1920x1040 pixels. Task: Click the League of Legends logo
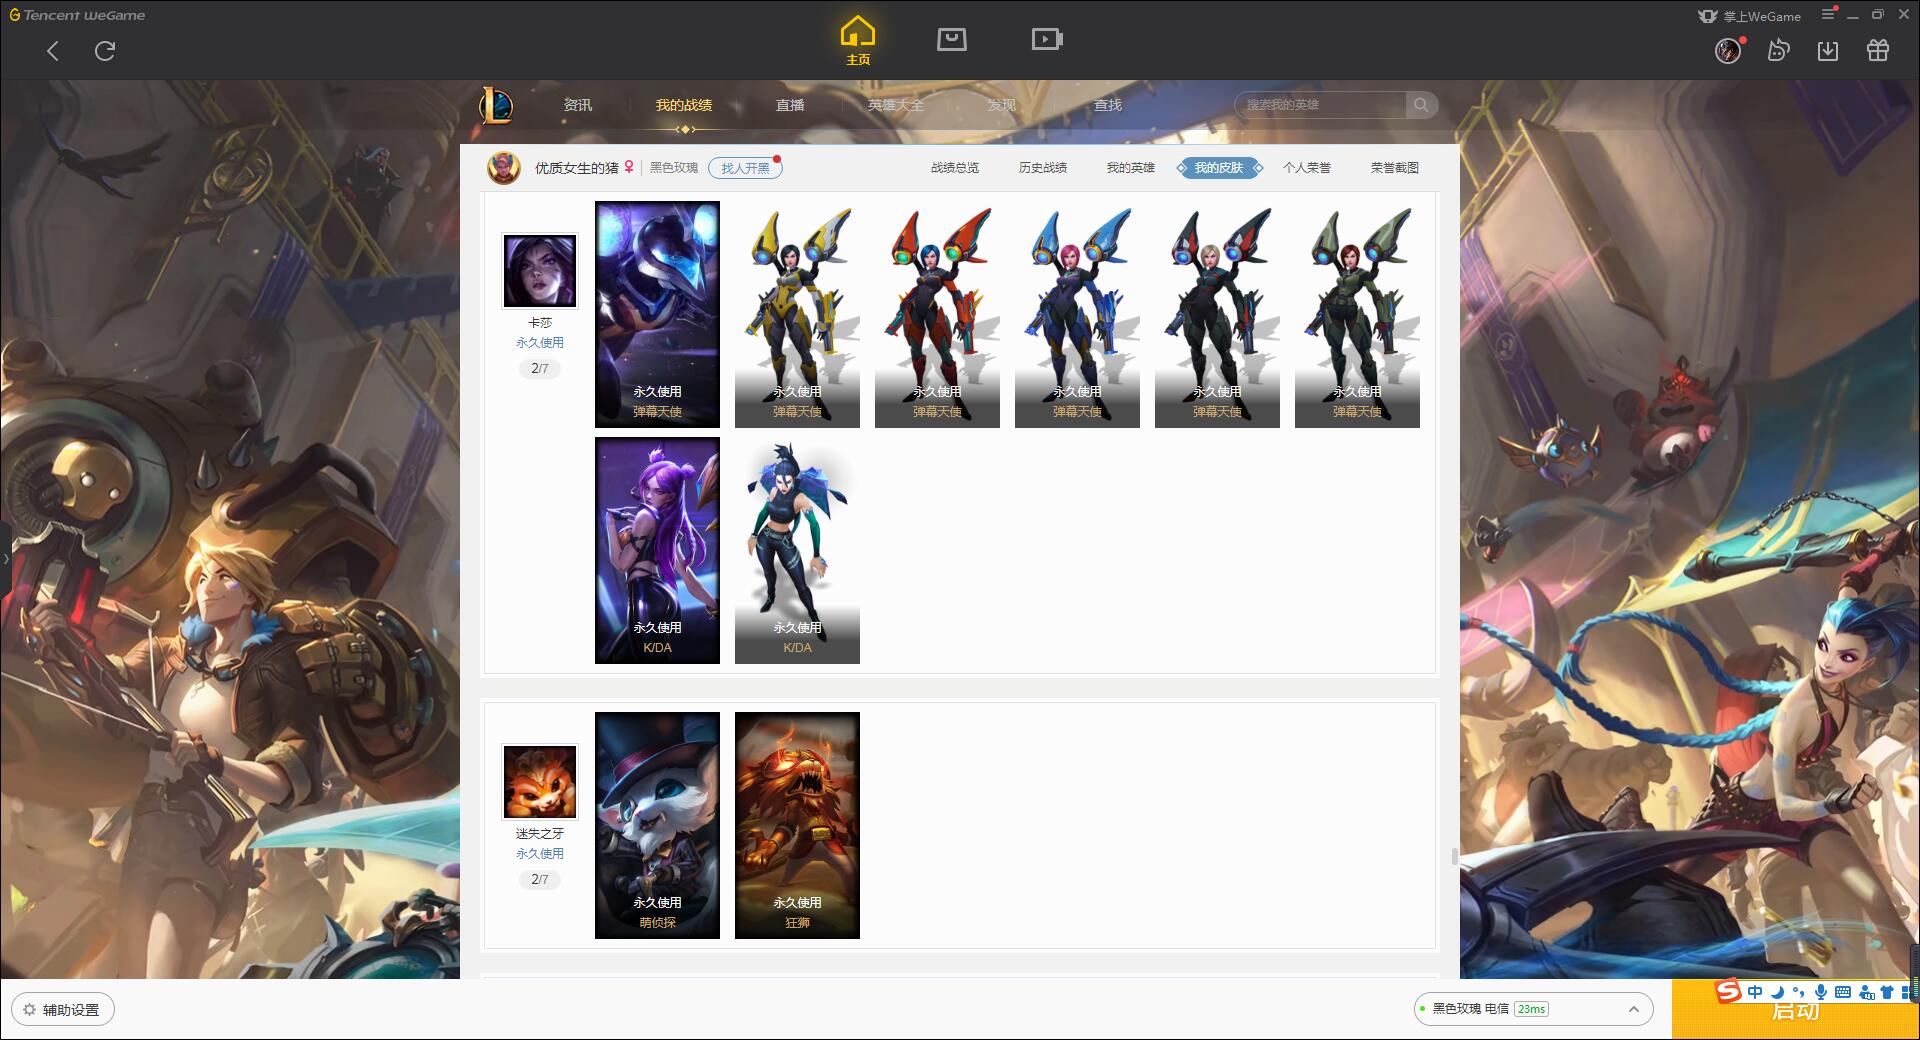[496, 105]
